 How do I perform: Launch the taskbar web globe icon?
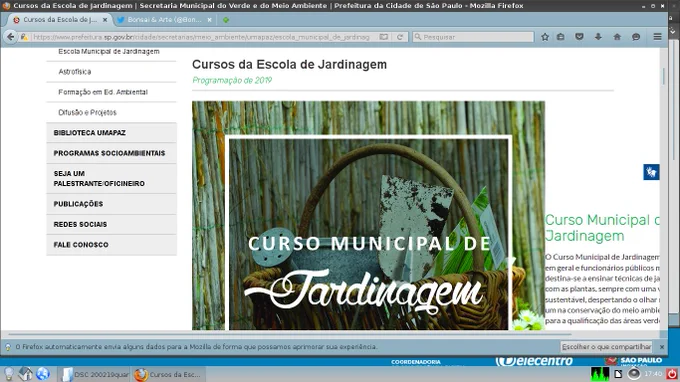pos(42,374)
